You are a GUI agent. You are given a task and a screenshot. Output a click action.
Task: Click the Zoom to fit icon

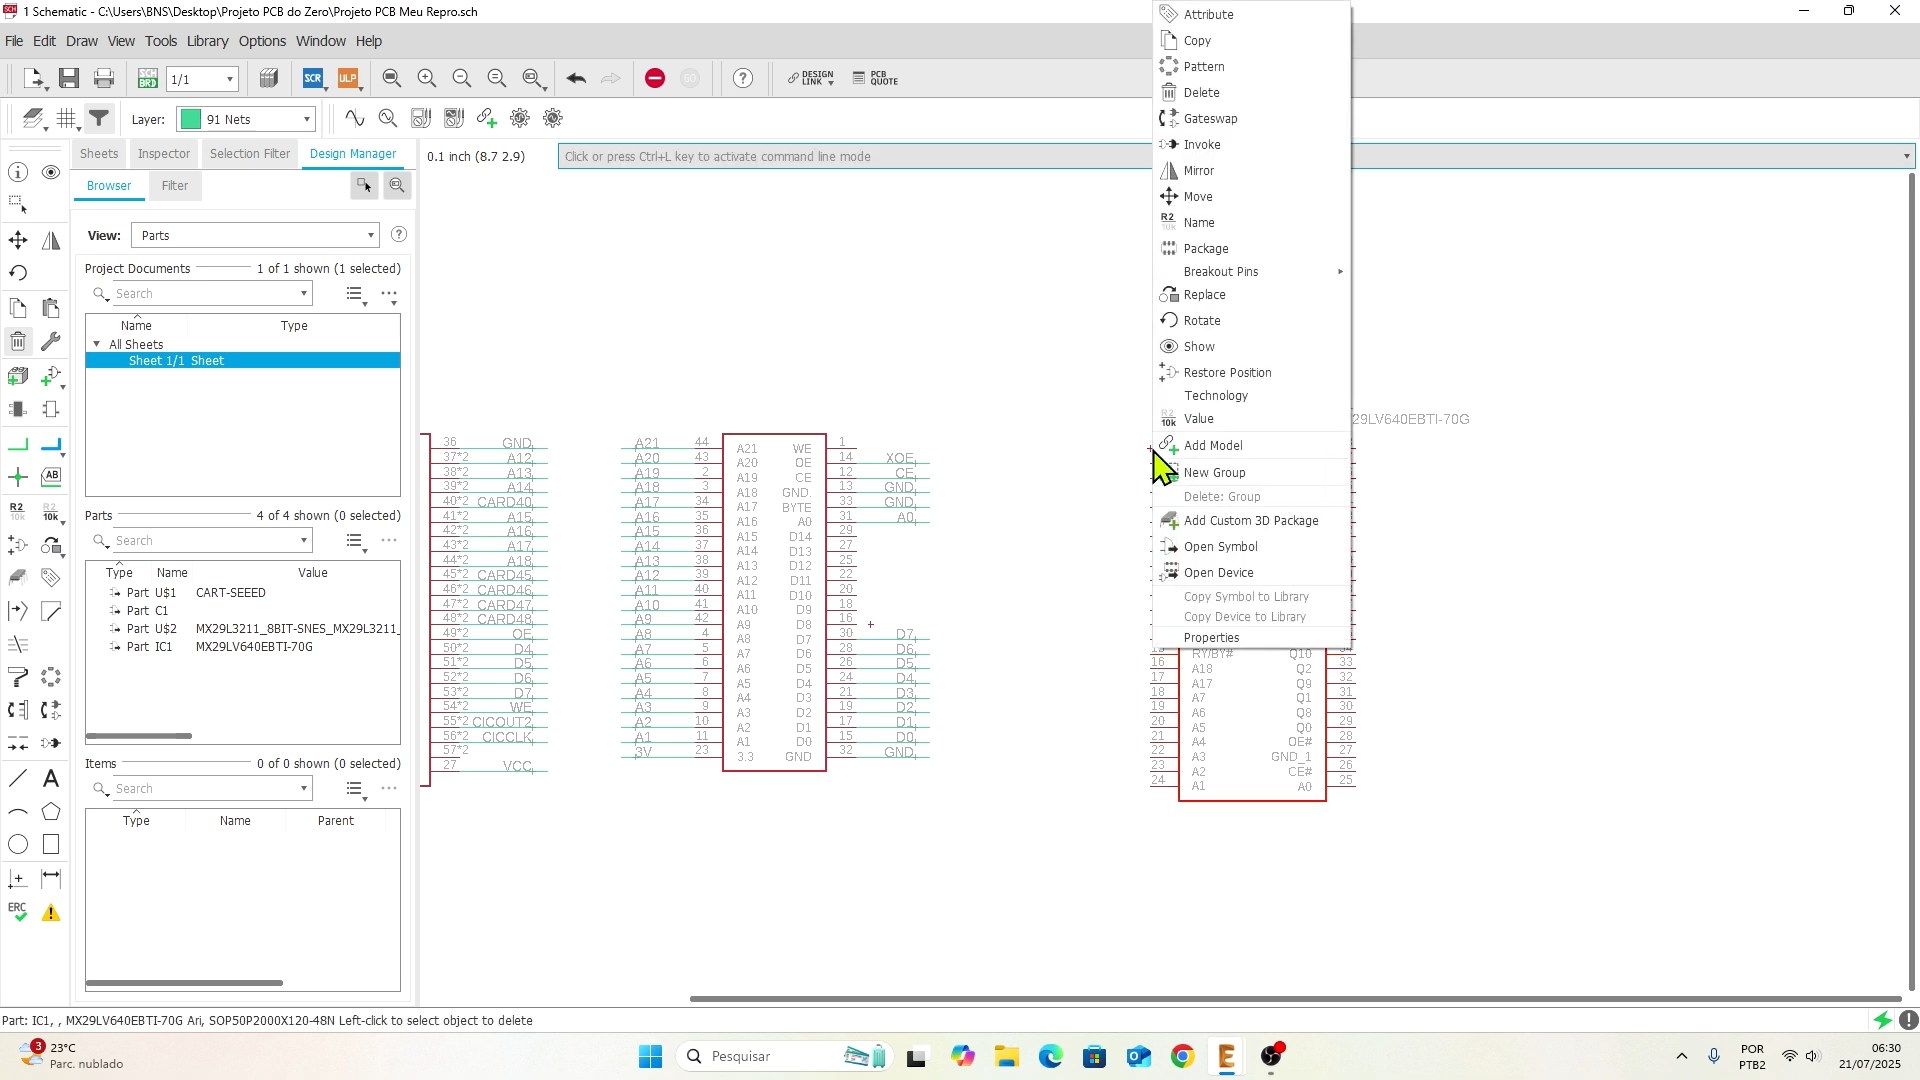392,79
